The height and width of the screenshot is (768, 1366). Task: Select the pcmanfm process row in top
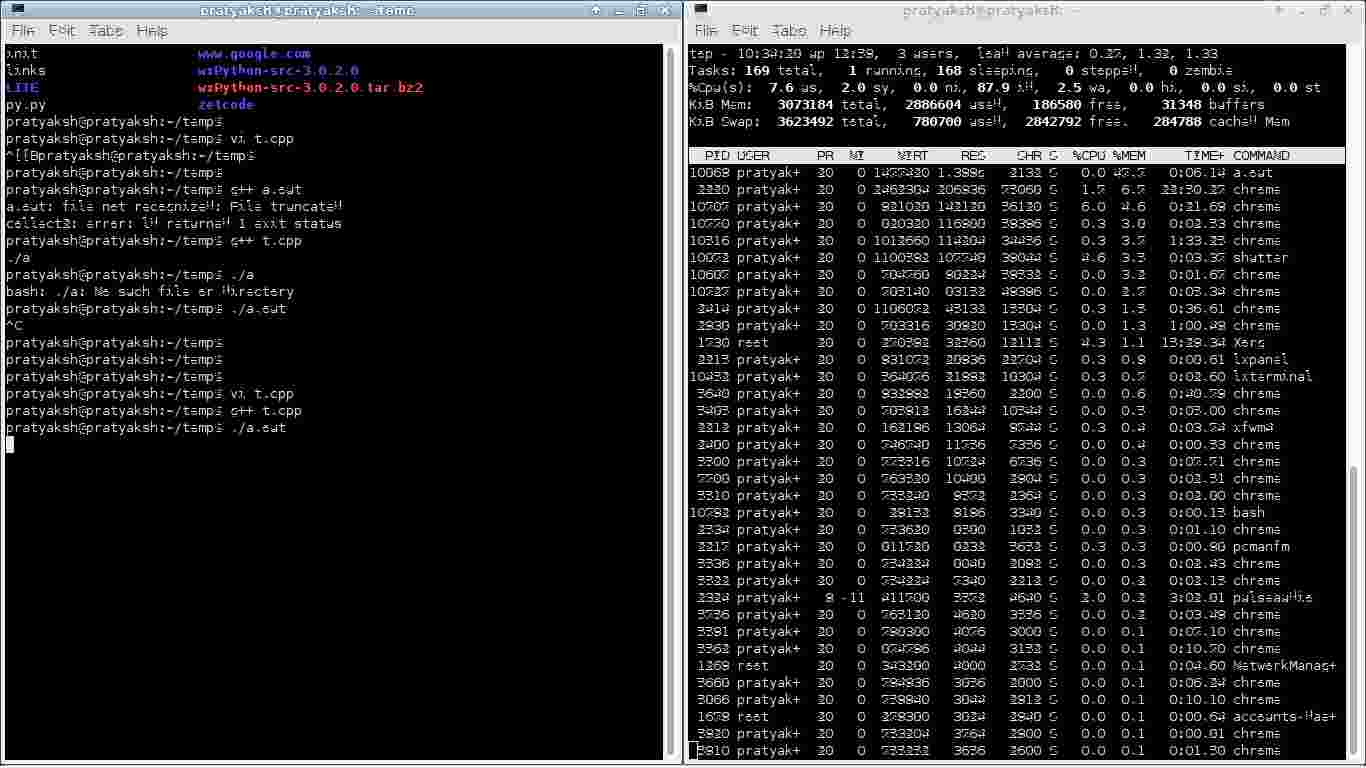pyautogui.click(x=1017, y=546)
